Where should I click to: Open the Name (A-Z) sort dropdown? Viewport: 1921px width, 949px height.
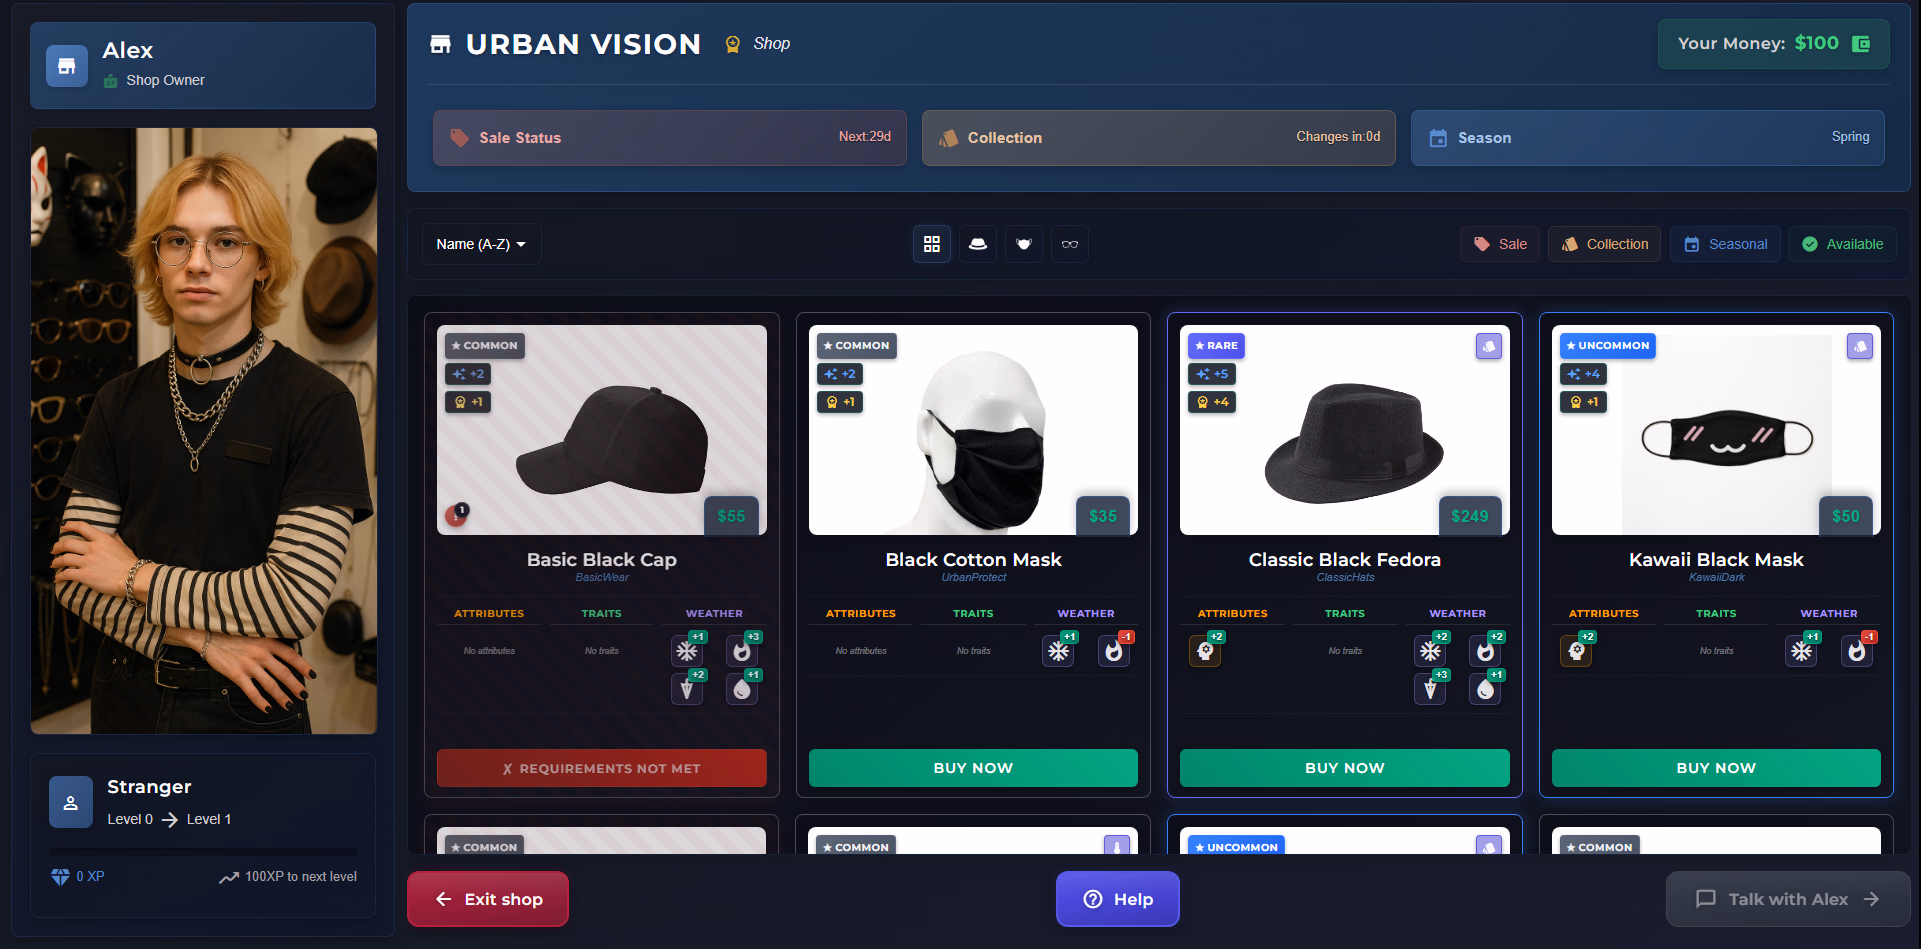click(481, 244)
